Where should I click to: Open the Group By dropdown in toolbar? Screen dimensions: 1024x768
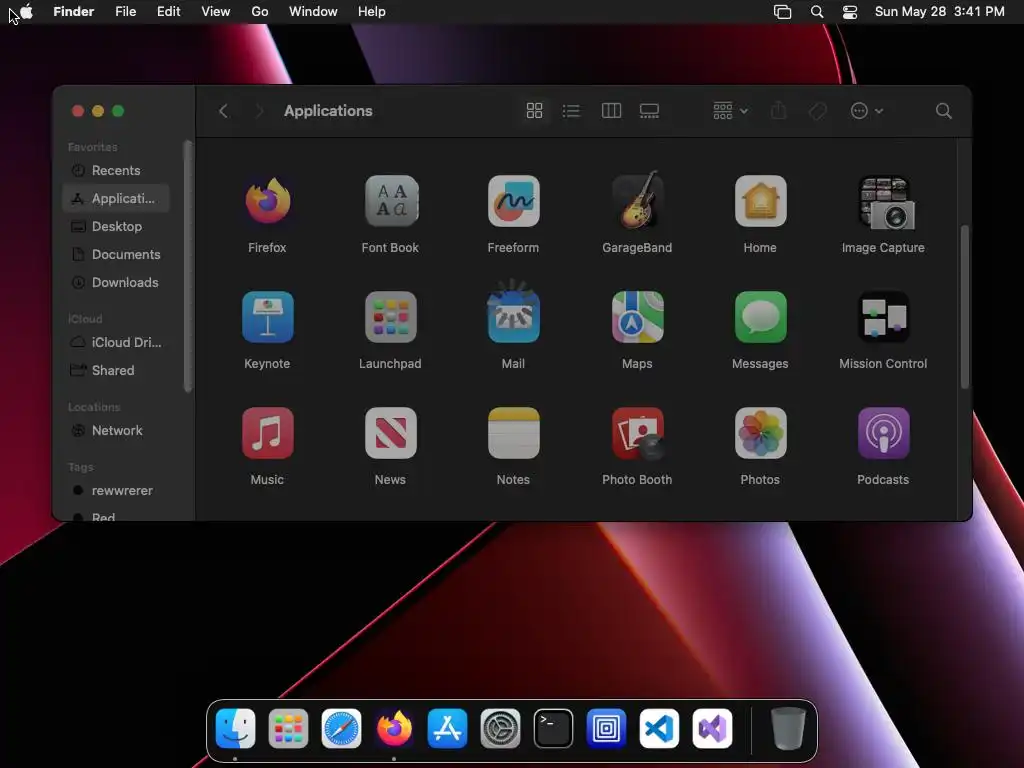730,111
